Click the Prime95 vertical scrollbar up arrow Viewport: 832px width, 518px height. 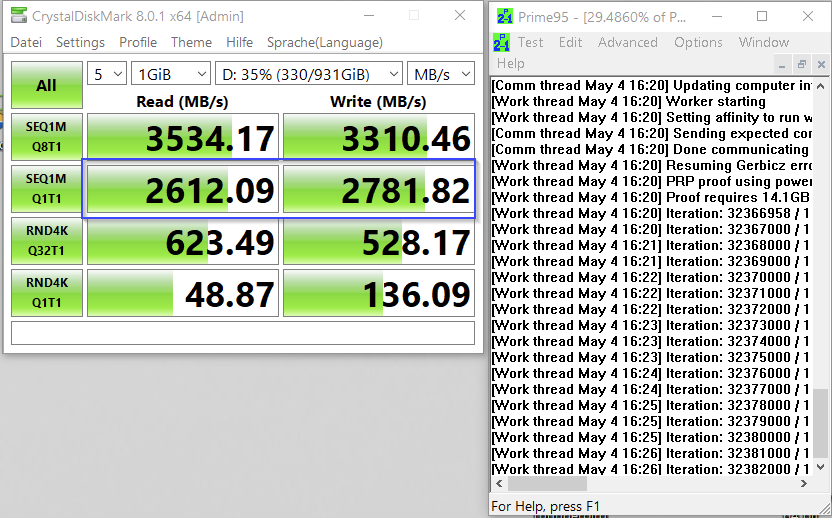click(820, 85)
